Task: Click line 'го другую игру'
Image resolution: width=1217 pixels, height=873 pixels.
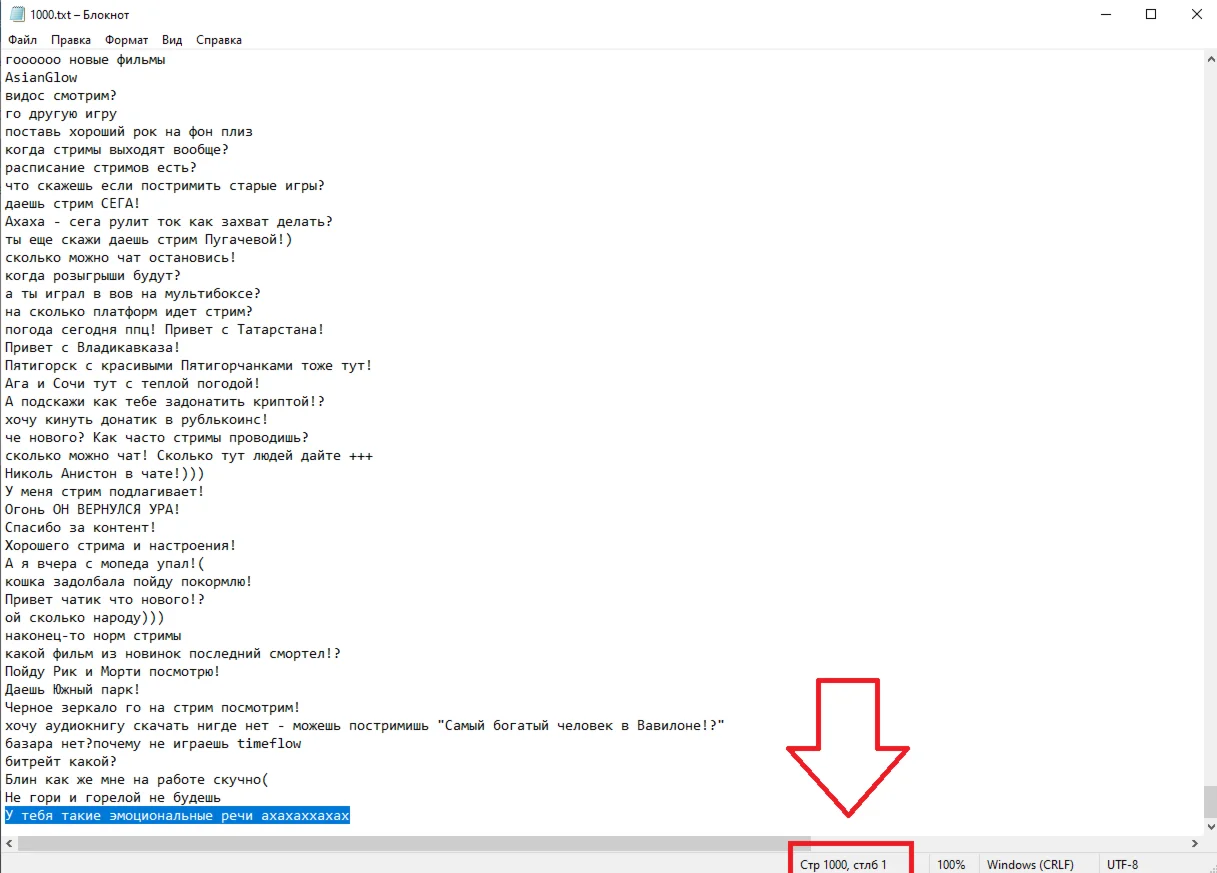Action: [x=61, y=113]
